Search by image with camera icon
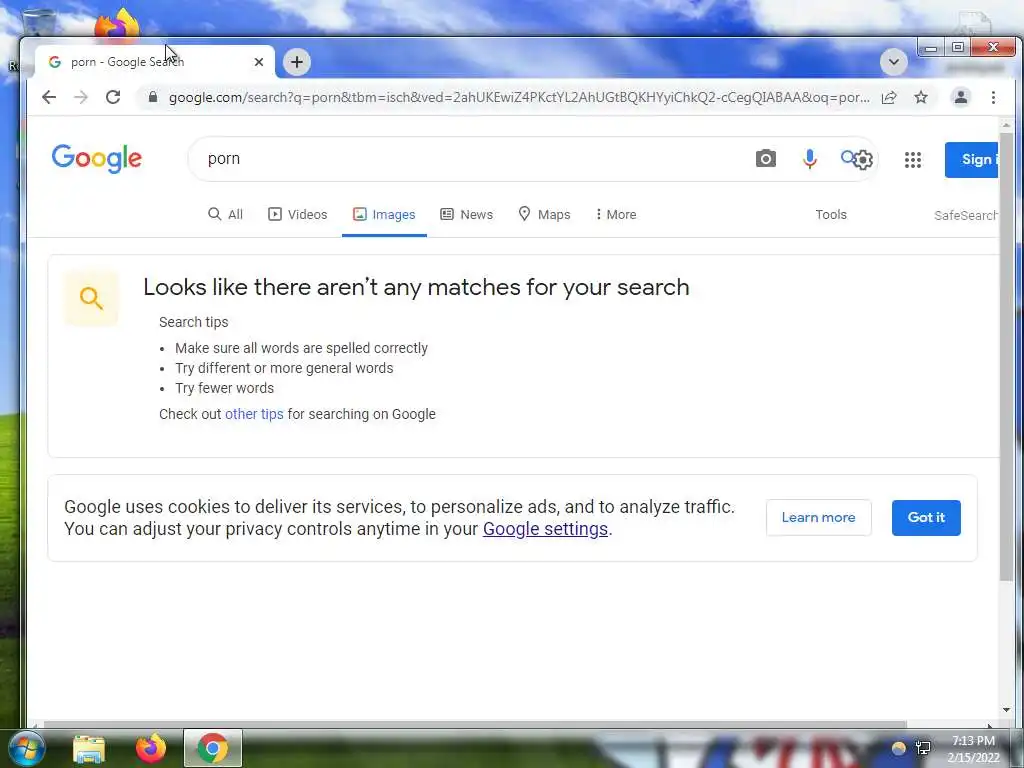 765,159
